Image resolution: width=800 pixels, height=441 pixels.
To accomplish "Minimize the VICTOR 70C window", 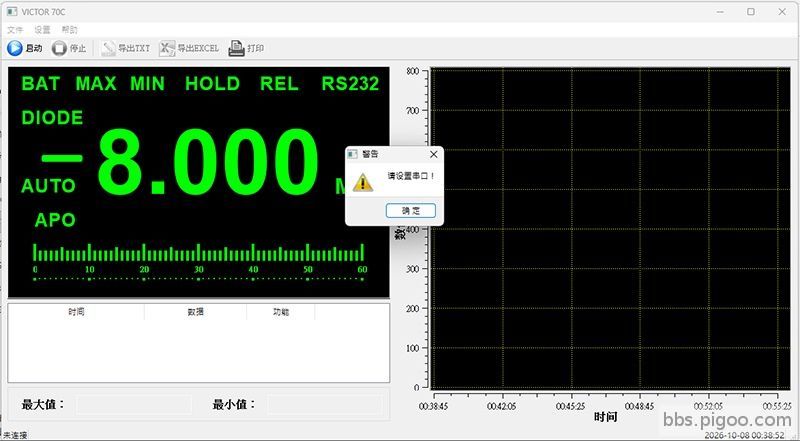I will pyautogui.click(x=720, y=11).
